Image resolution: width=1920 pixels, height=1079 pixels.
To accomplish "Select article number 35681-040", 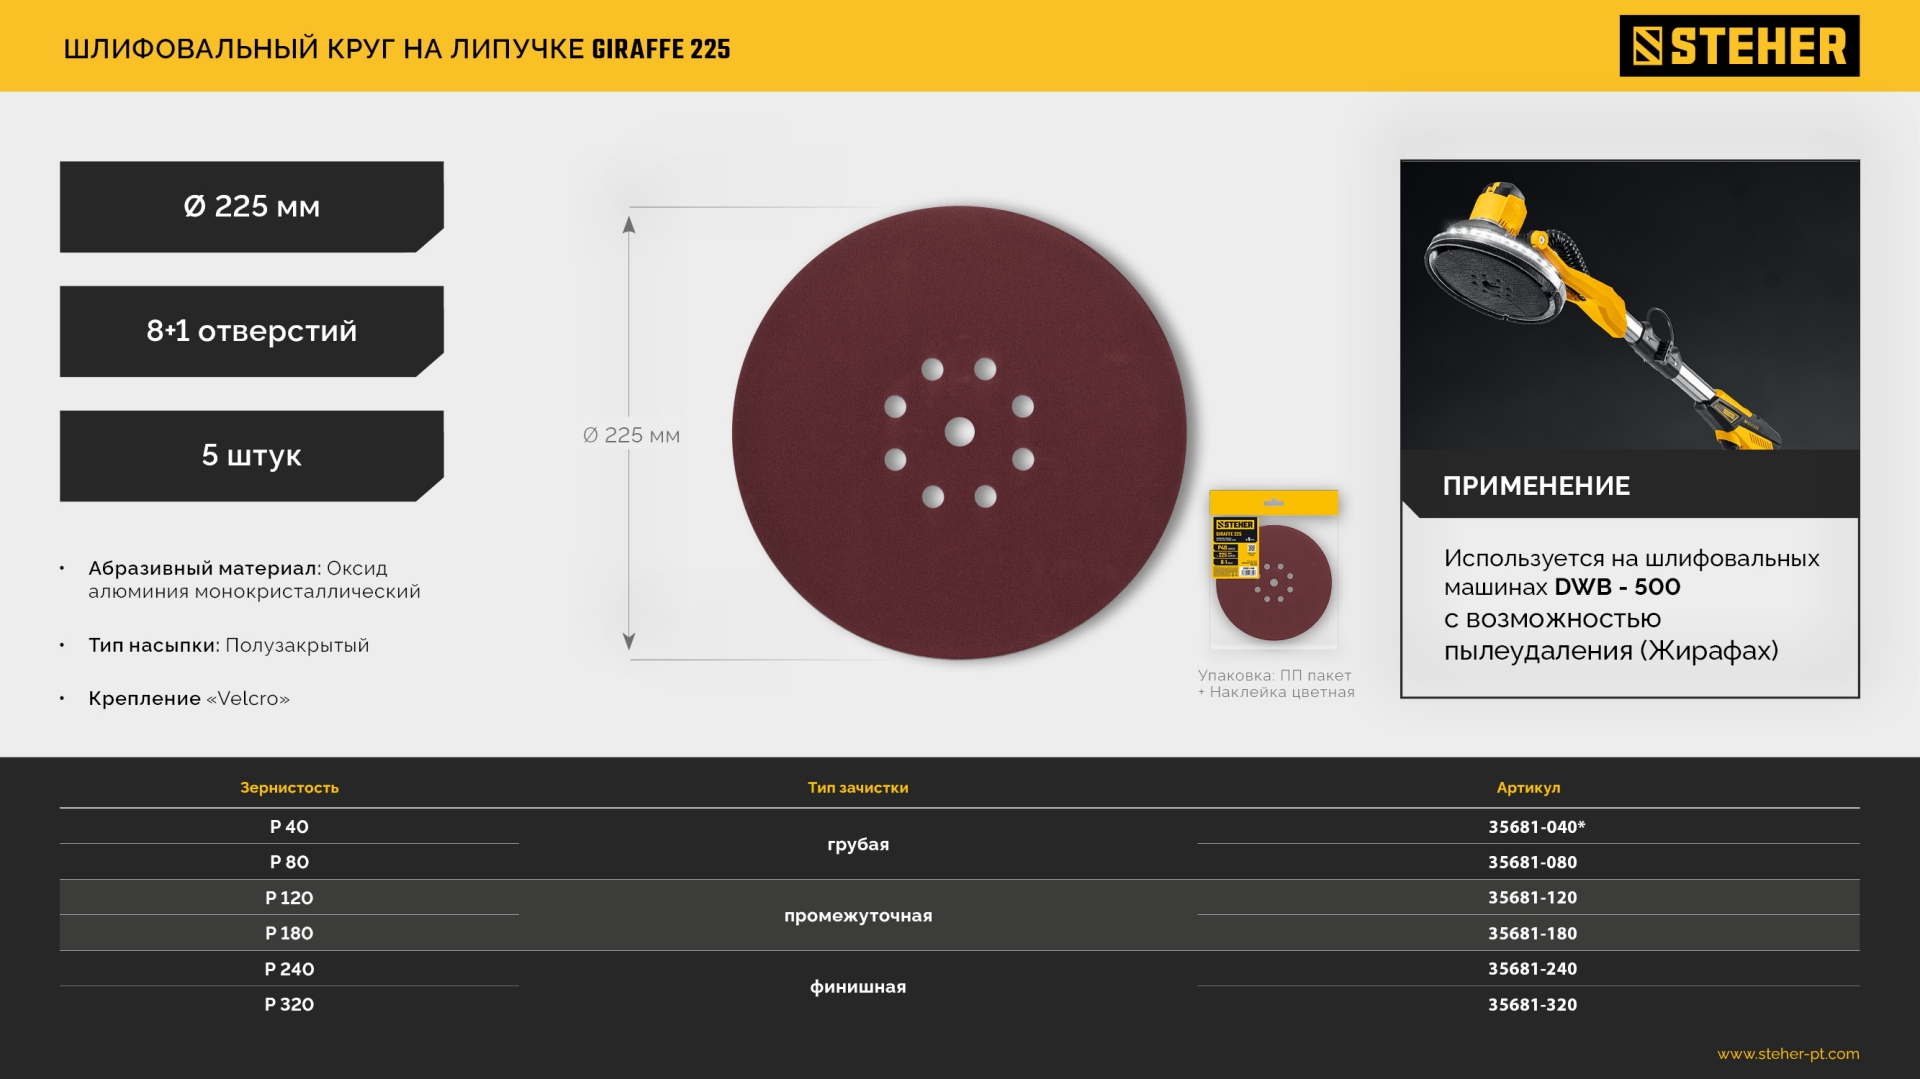I will [x=1535, y=827].
